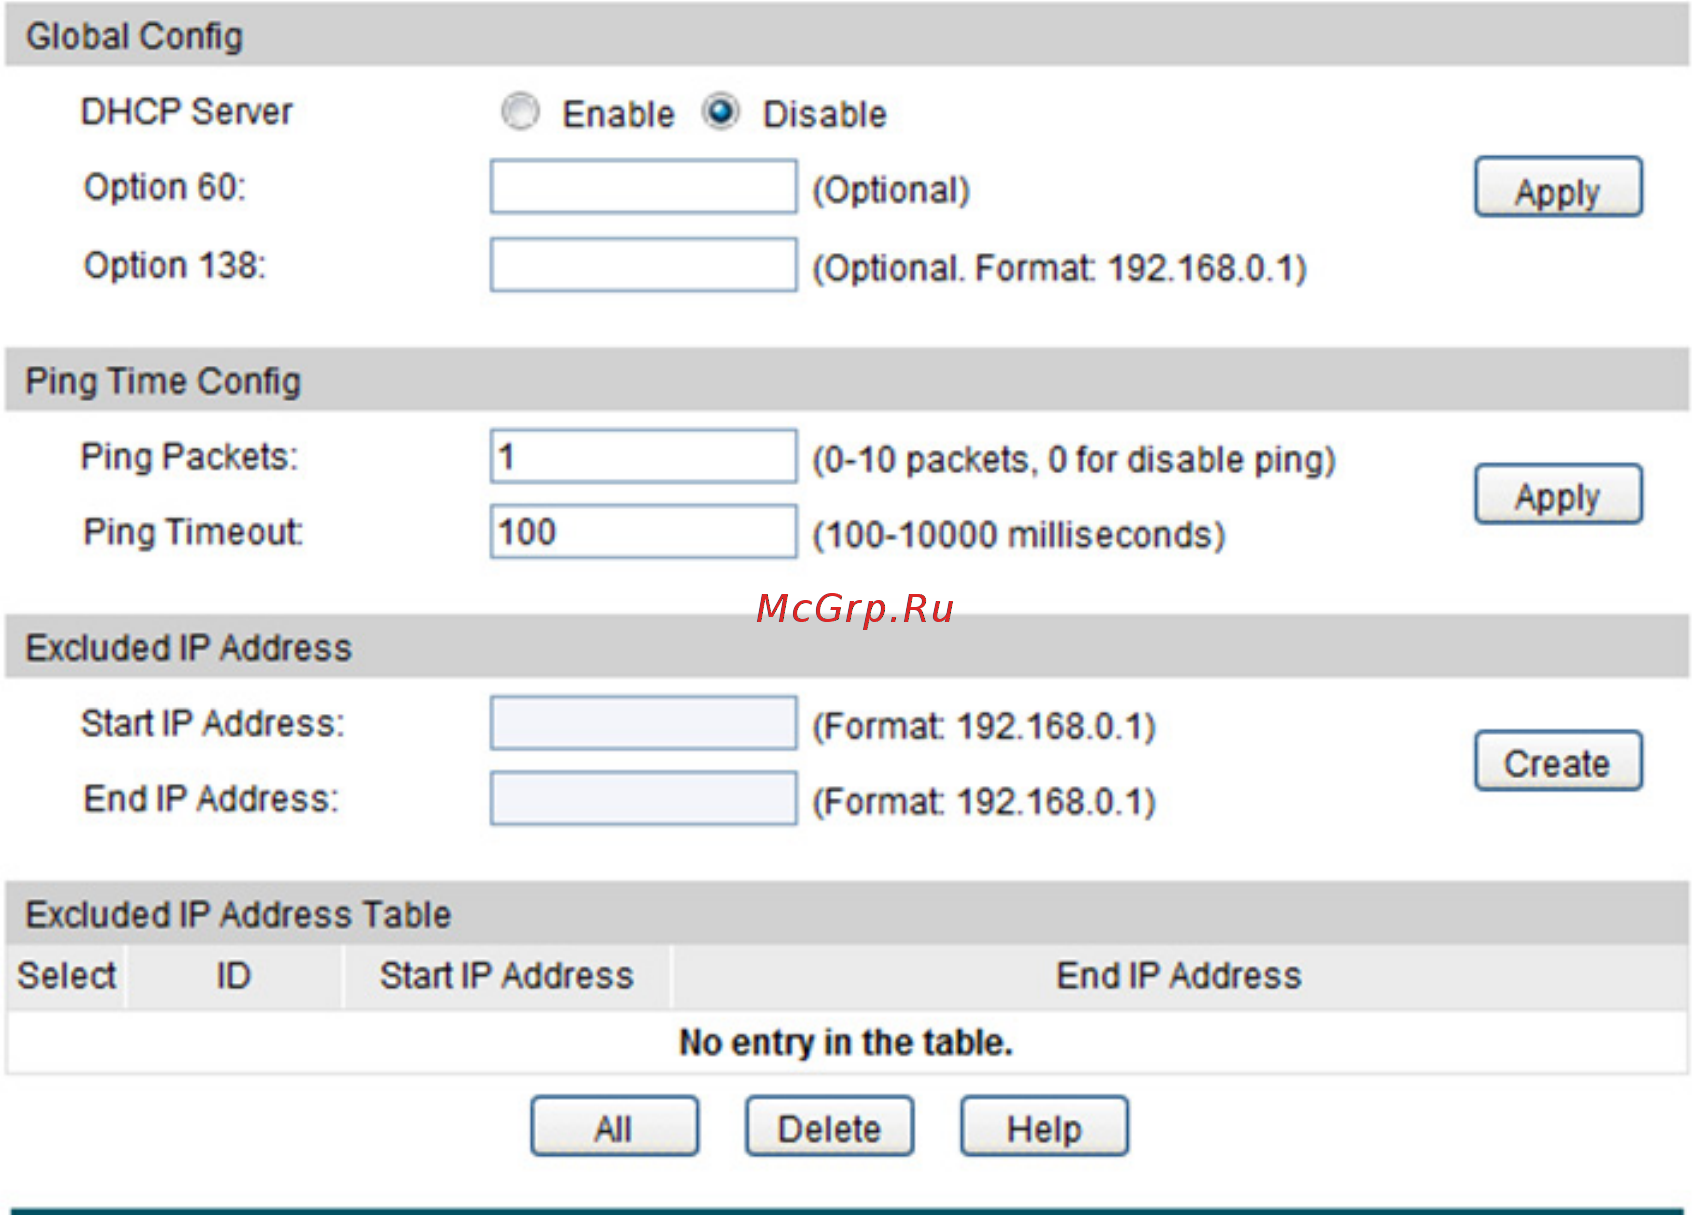This screenshot has width=1699, height=1215.
Task: Click the ID column header
Action: coord(234,976)
